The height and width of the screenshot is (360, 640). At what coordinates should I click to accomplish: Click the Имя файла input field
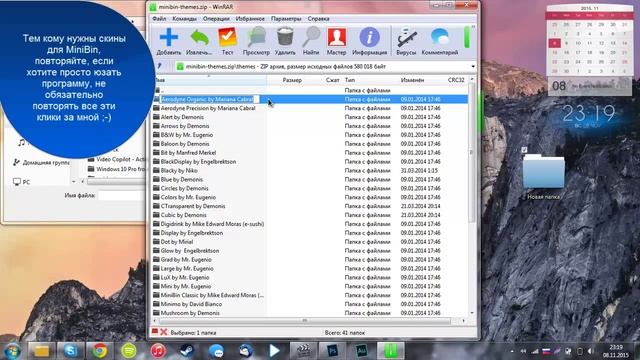(122, 196)
